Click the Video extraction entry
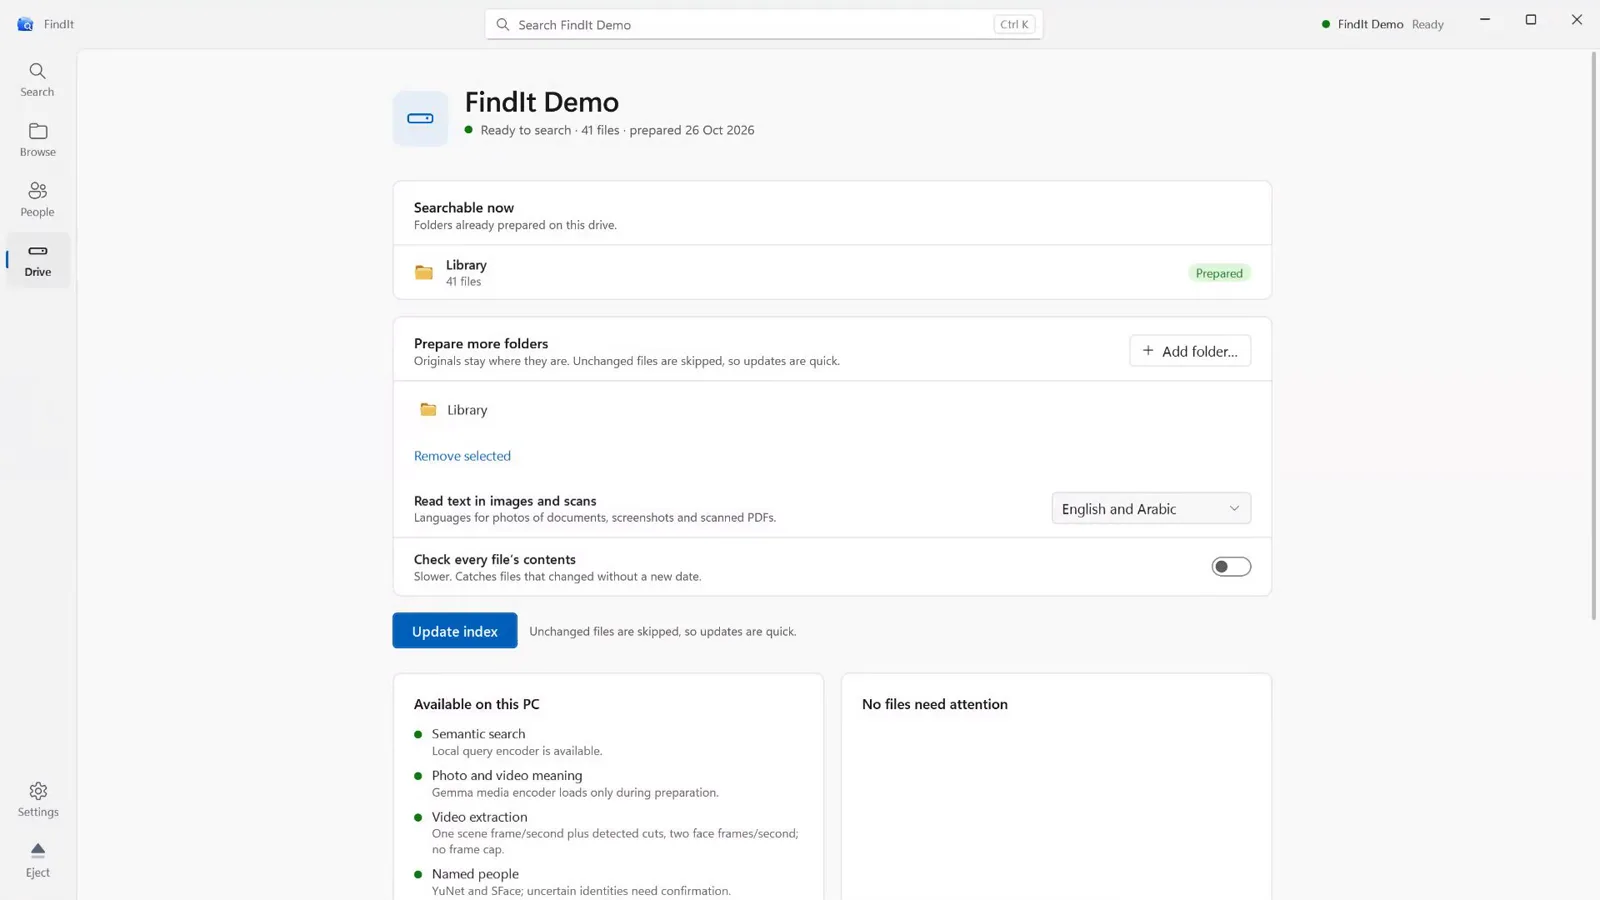1600x900 pixels. 606,832
